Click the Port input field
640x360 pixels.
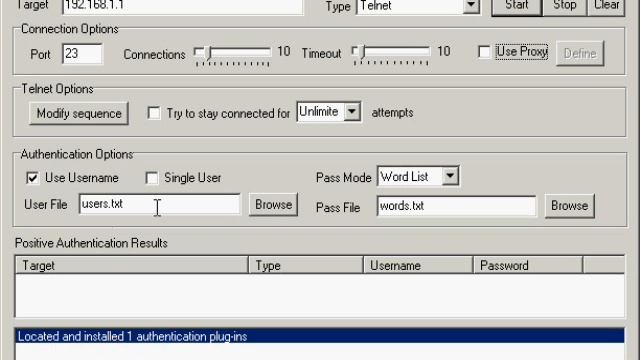[82, 53]
